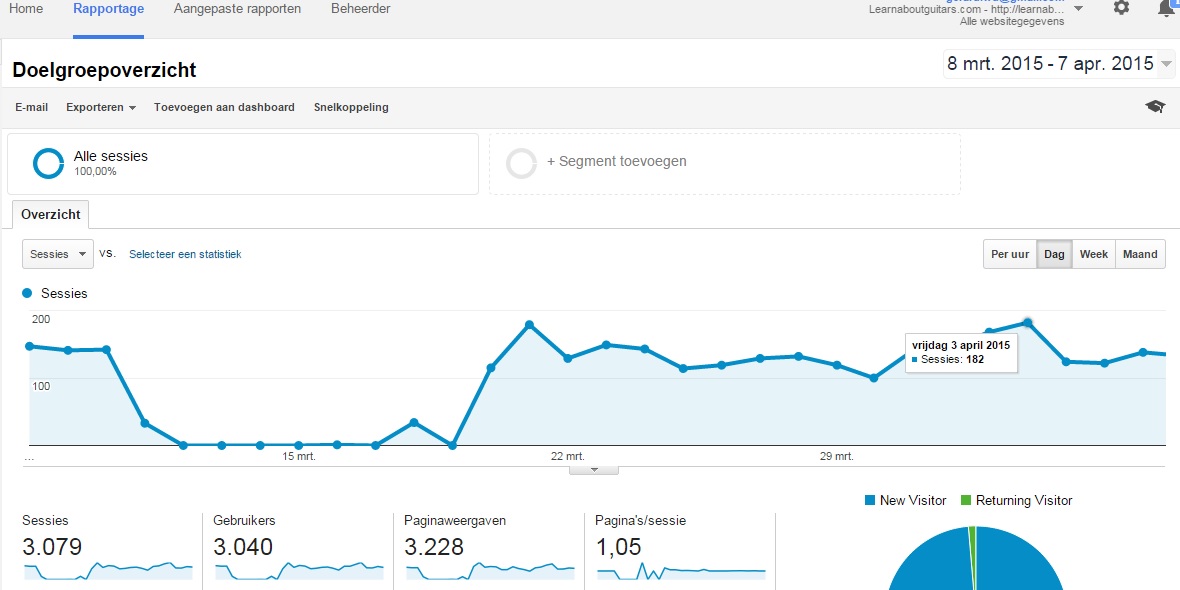The width and height of the screenshot is (1180, 590).
Task: Click the Selecteer een statistiek link
Action: [x=185, y=254]
